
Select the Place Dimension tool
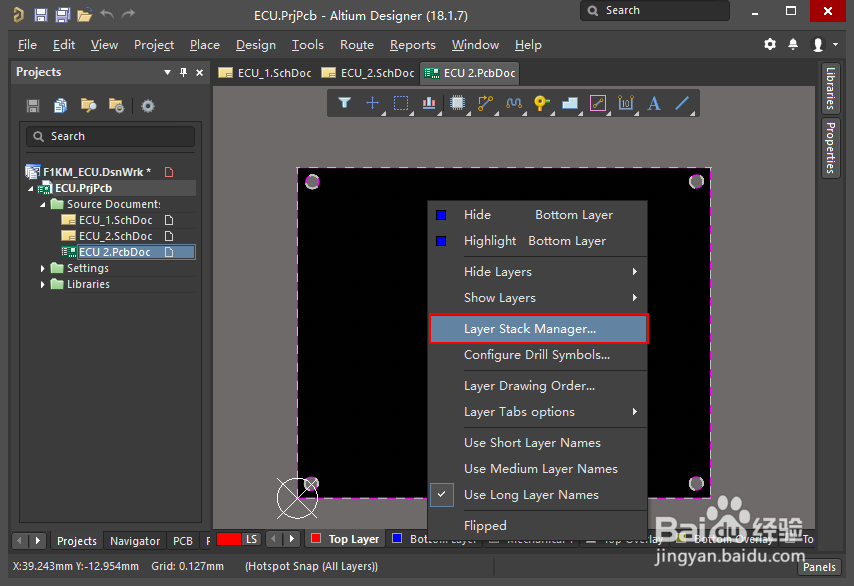(x=626, y=103)
